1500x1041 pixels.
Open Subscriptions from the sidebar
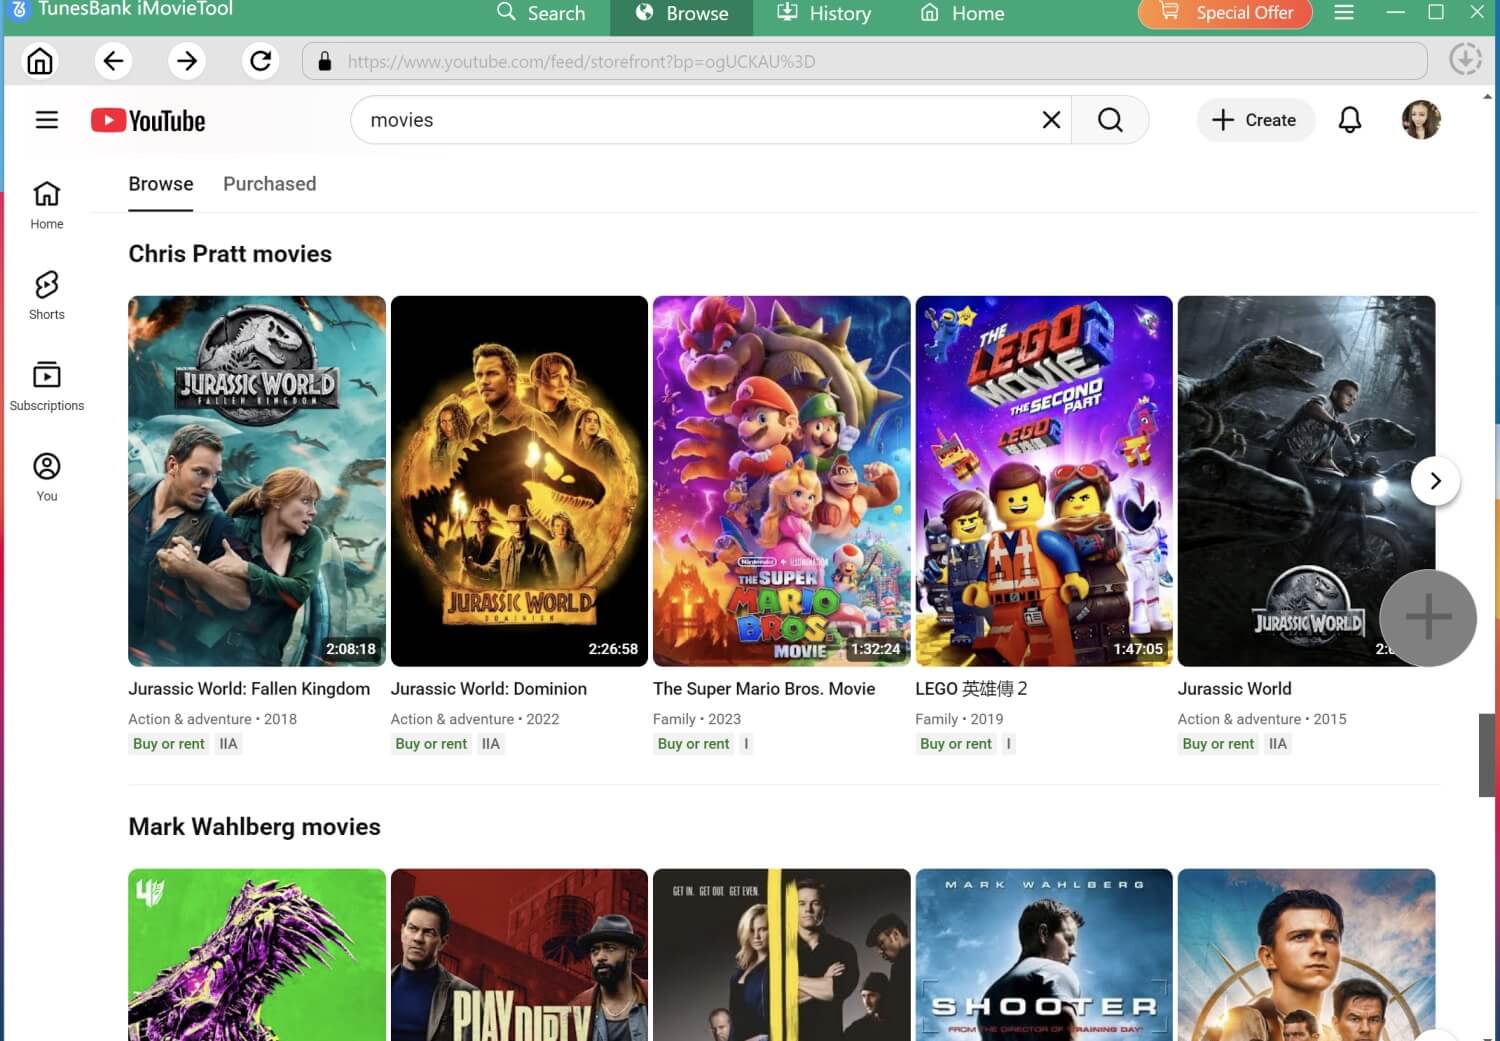pos(46,384)
